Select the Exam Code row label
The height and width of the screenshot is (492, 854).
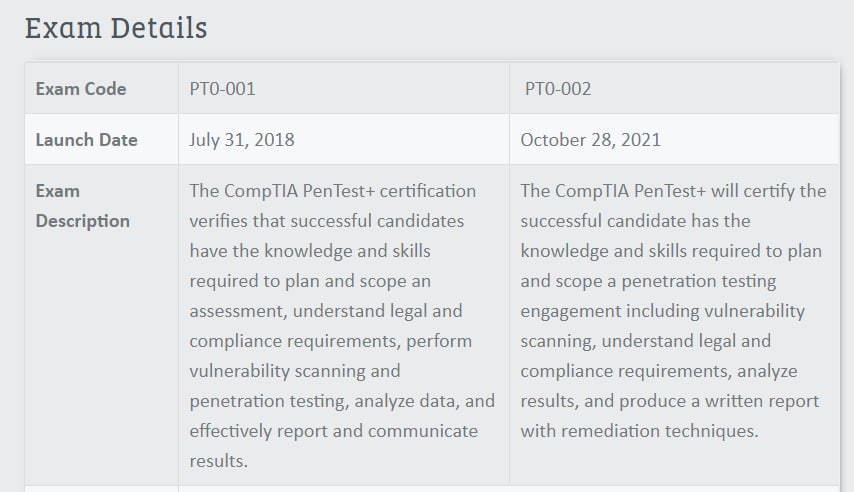click(x=81, y=89)
